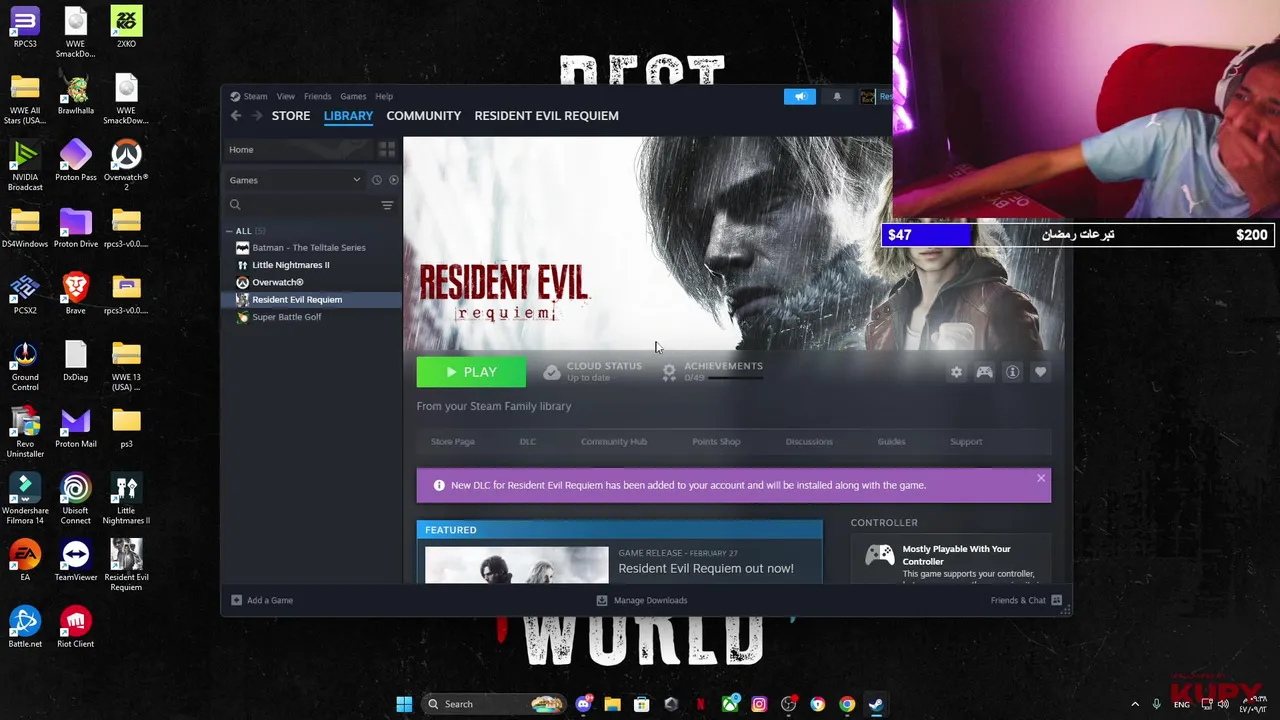The height and width of the screenshot is (720, 1280).
Task: Select Little Nightmares II in library list
Action: tap(291, 265)
